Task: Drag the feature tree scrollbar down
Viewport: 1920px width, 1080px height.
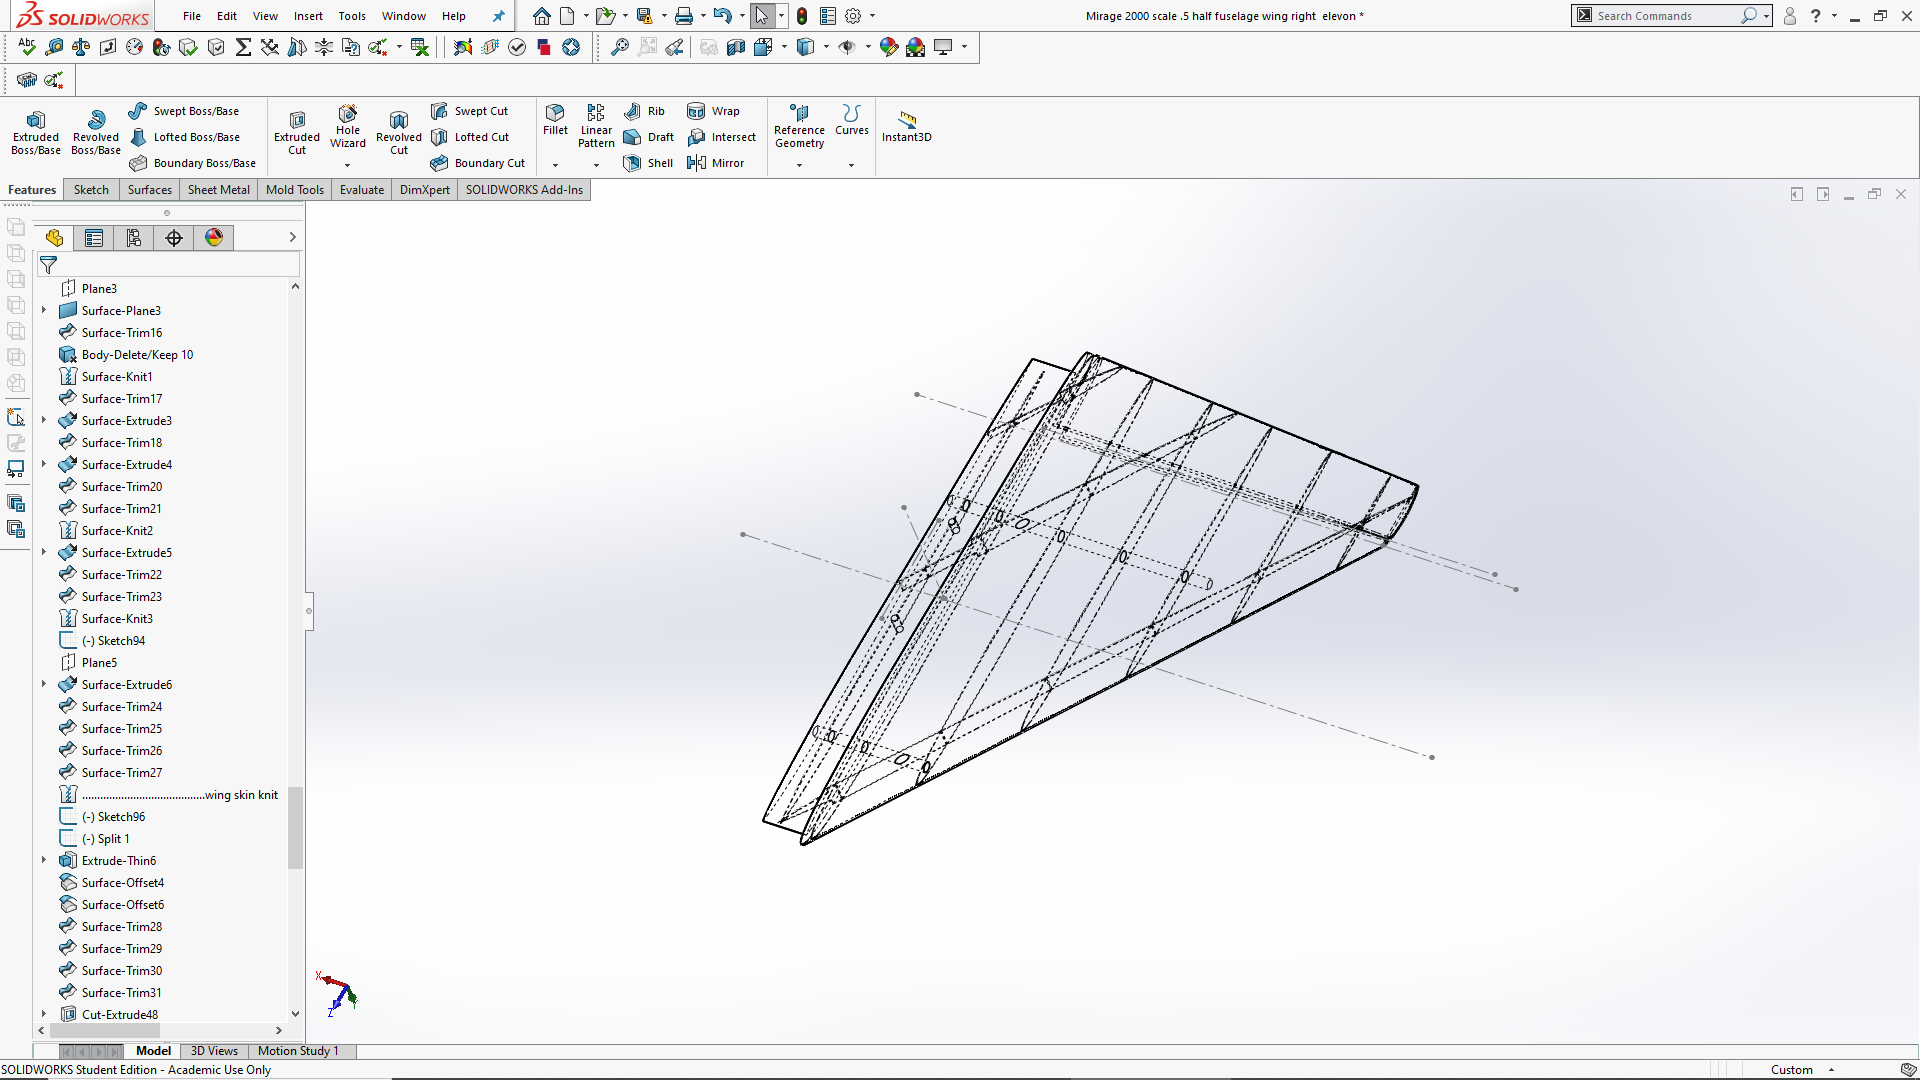Action: click(x=295, y=1014)
